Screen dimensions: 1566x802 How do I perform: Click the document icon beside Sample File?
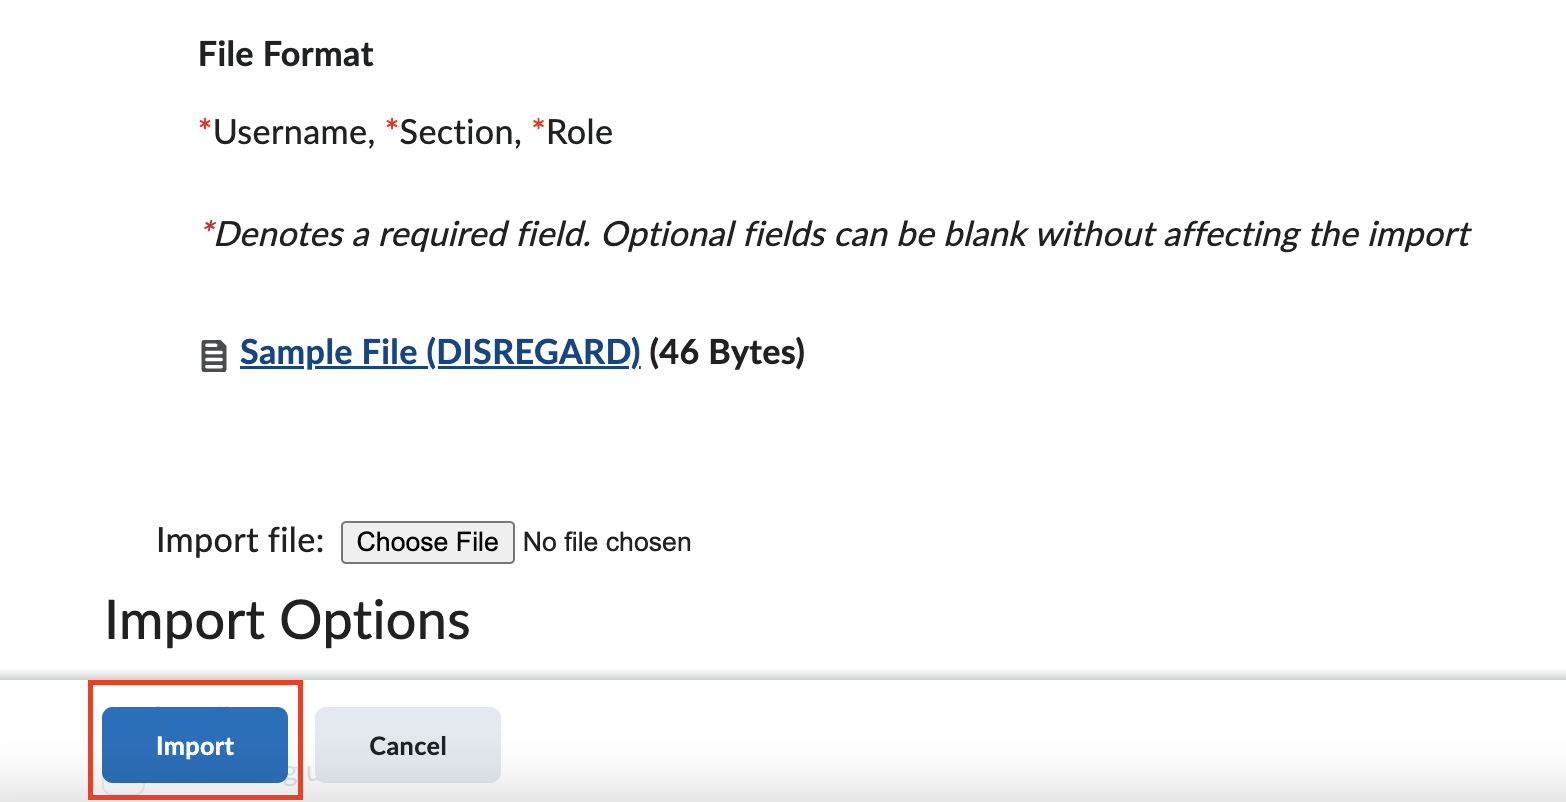213,356
